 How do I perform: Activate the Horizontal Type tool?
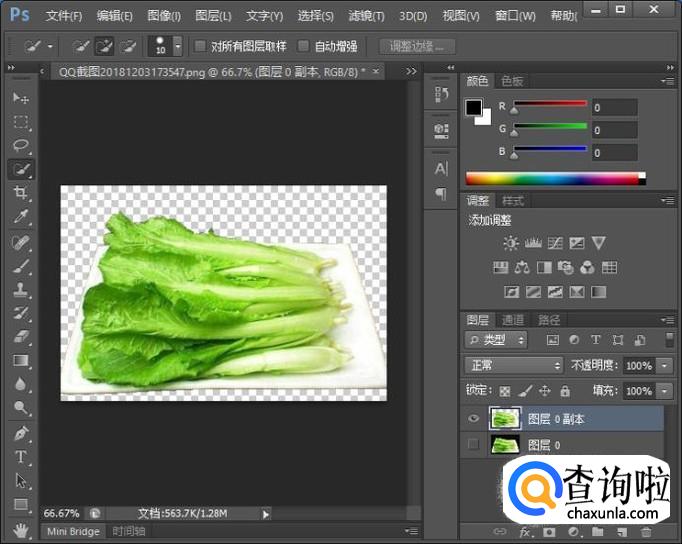(21, 457)
